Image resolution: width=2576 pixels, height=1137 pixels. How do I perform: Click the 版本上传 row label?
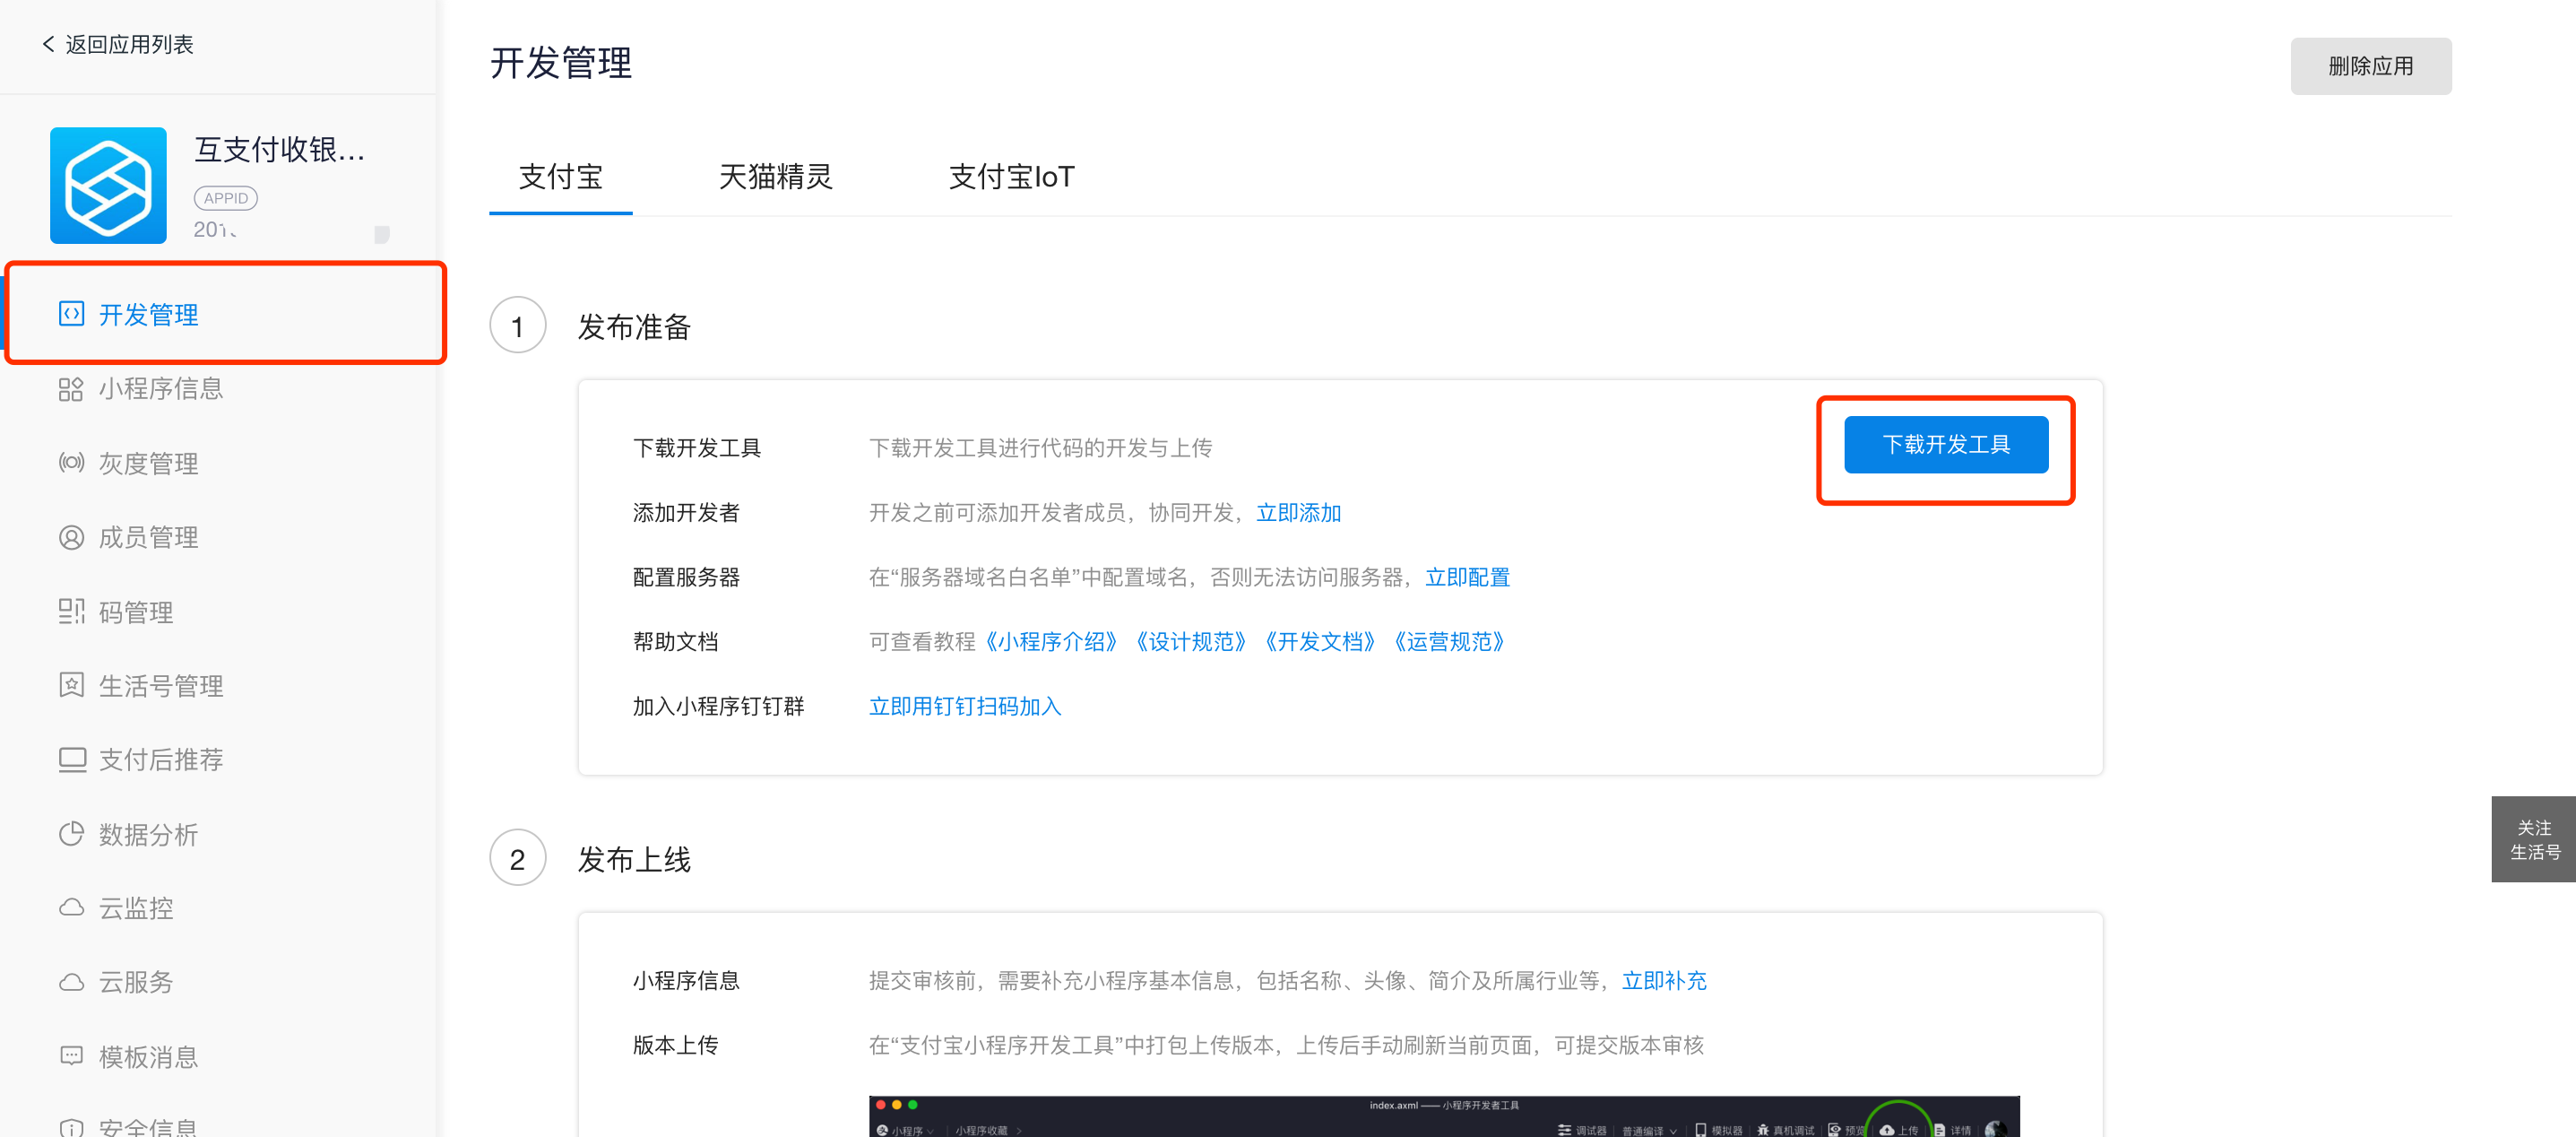click(675, 1046)
